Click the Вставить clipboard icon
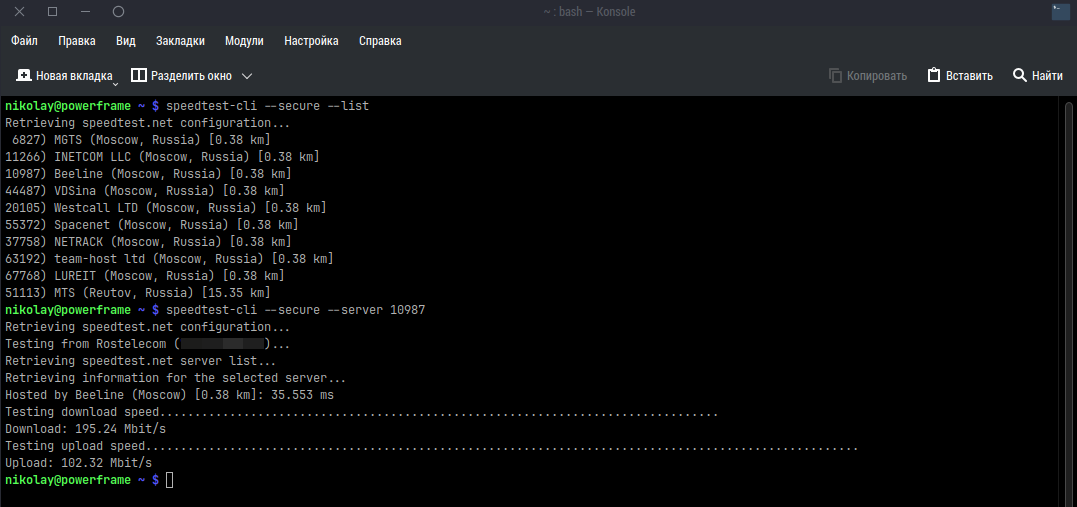This screenshot has height=507, width=1077. point(934,75)
